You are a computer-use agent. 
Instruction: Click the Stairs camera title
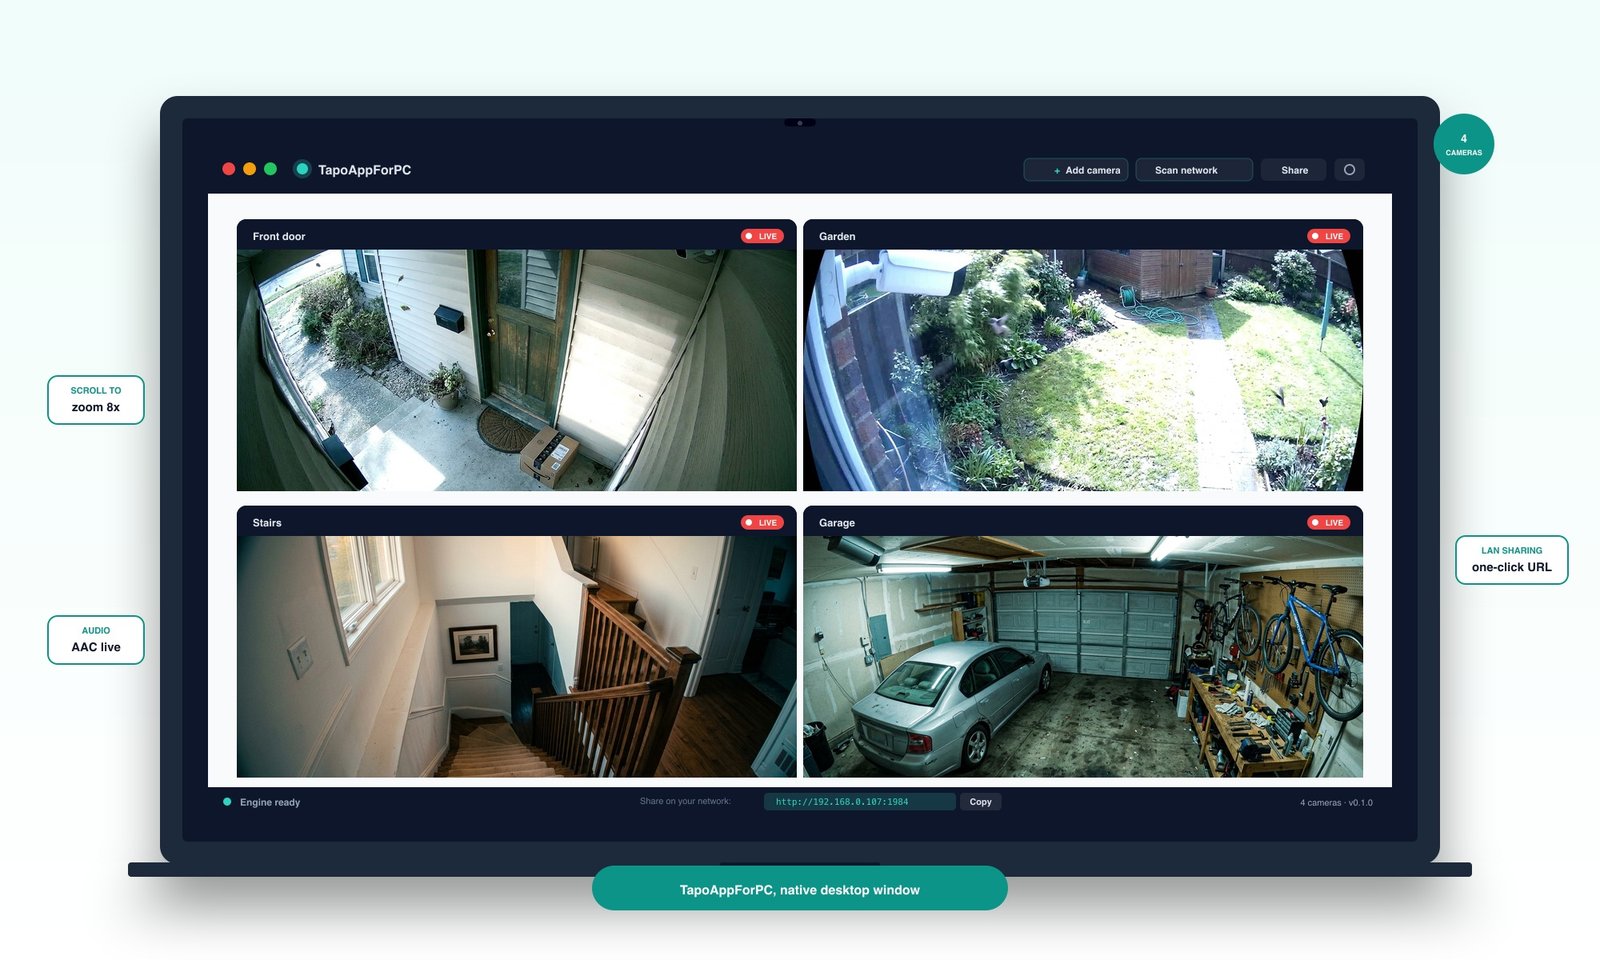(x=267, y=523)
